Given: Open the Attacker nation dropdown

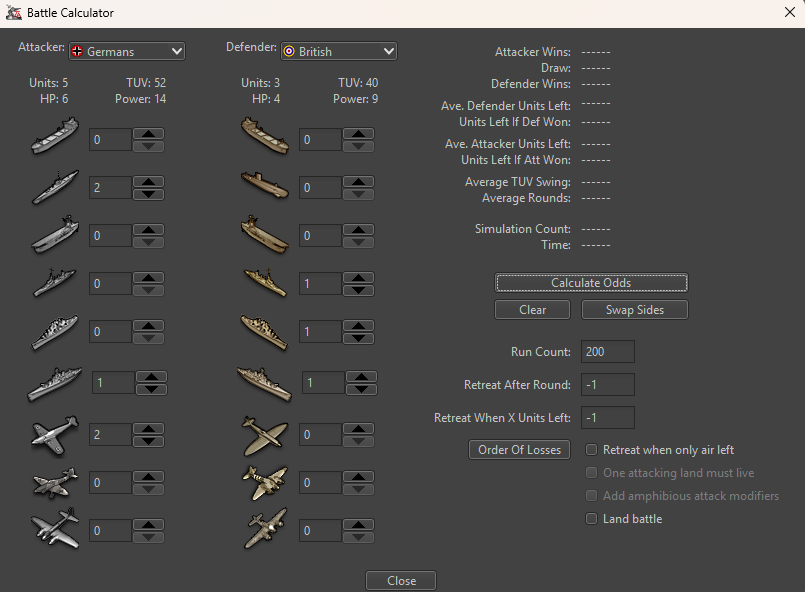Looking at the screenshot, I should tap(126, 51).
